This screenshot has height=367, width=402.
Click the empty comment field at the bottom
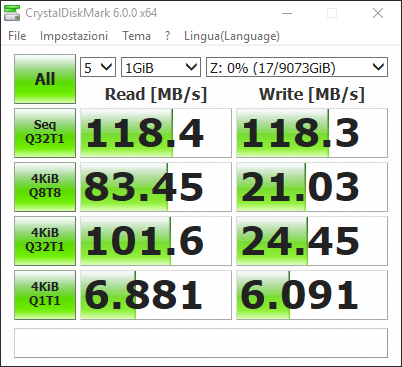[x=201, y=343]
